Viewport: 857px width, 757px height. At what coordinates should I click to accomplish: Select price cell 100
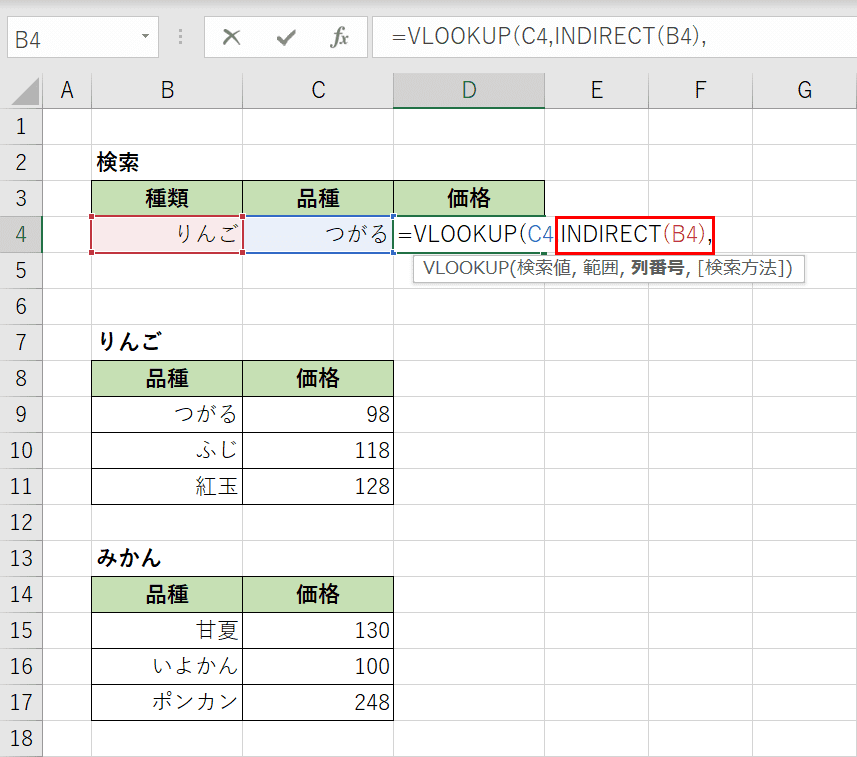click(x=318, y=666)
